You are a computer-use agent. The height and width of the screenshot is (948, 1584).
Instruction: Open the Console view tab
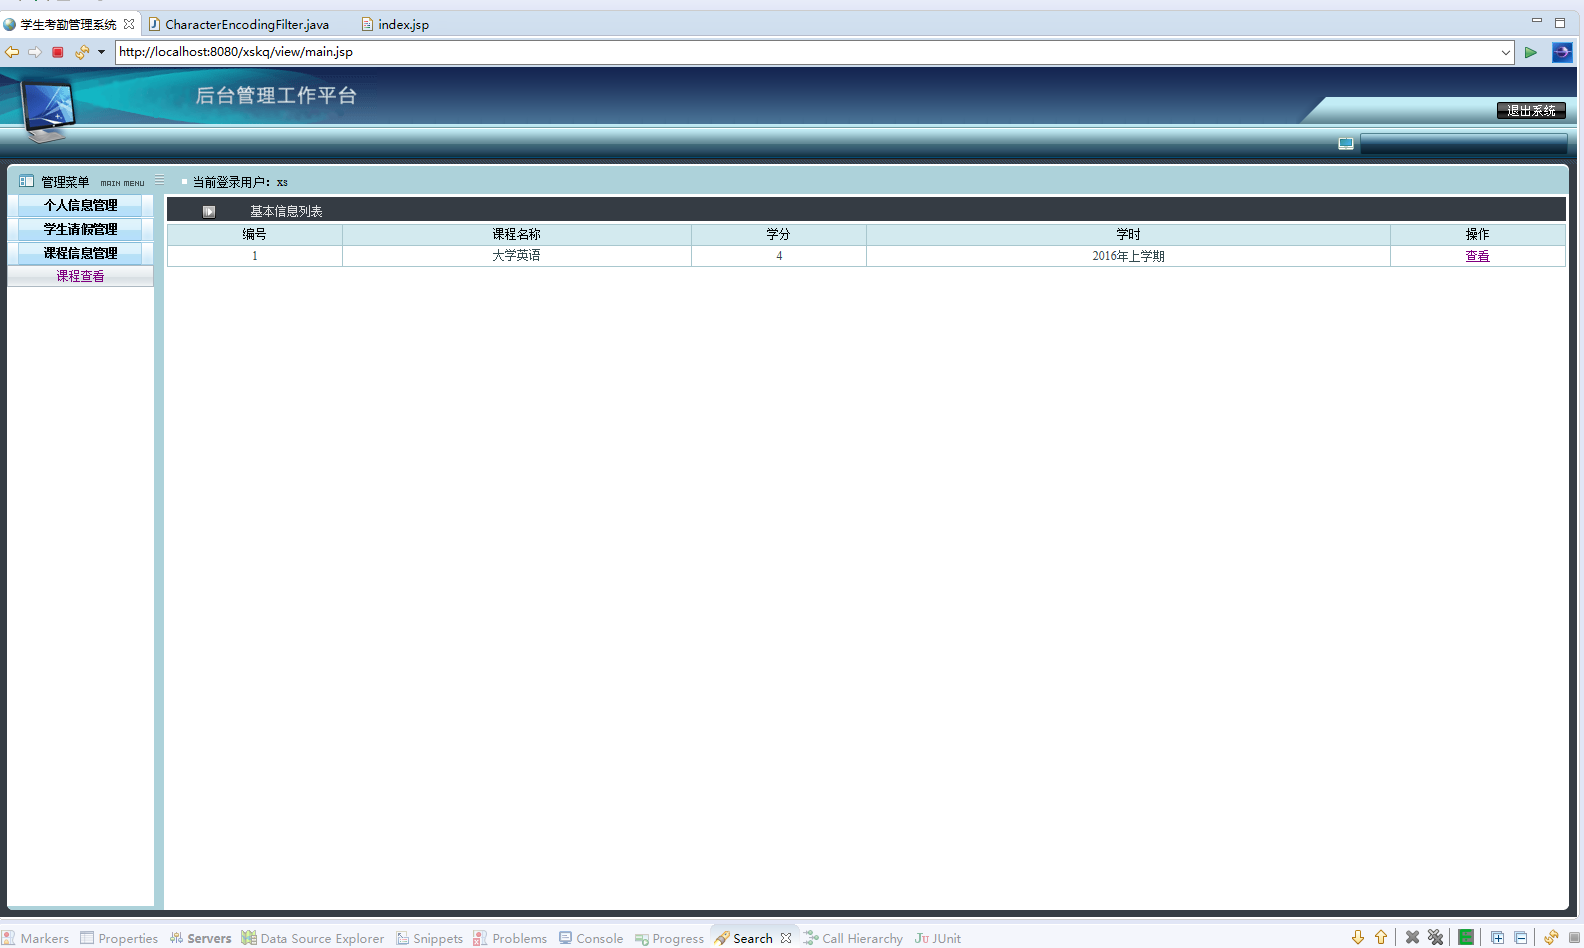(x=591, y=938)
